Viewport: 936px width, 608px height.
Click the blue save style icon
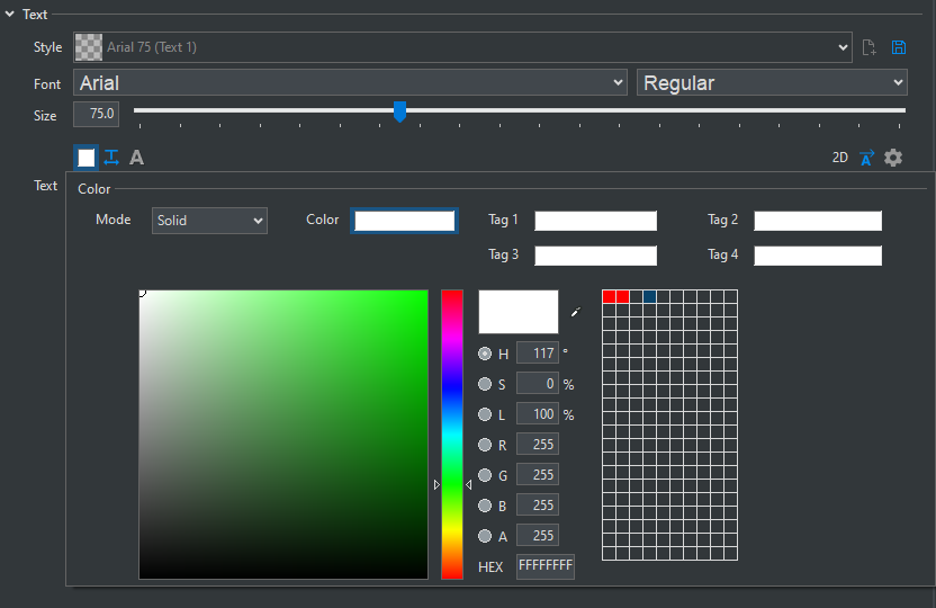[898, 47]
